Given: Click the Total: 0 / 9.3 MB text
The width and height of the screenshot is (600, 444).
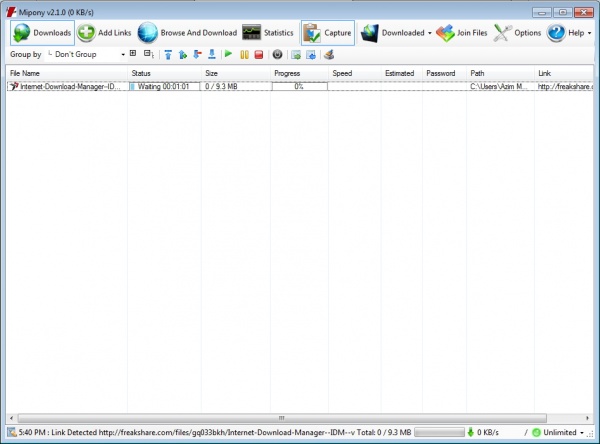Looking at the screenshot, I should pos(384,433).
